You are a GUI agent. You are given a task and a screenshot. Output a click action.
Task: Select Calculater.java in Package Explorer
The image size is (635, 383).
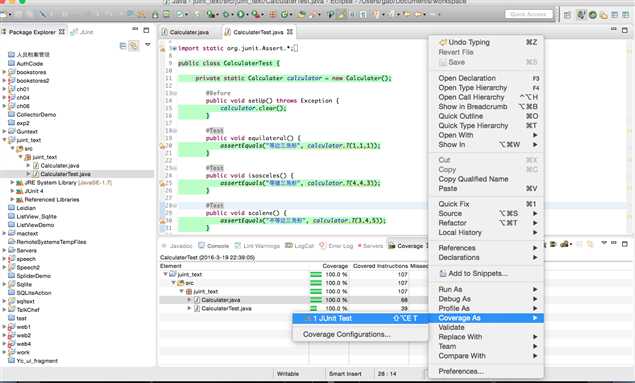60,166
